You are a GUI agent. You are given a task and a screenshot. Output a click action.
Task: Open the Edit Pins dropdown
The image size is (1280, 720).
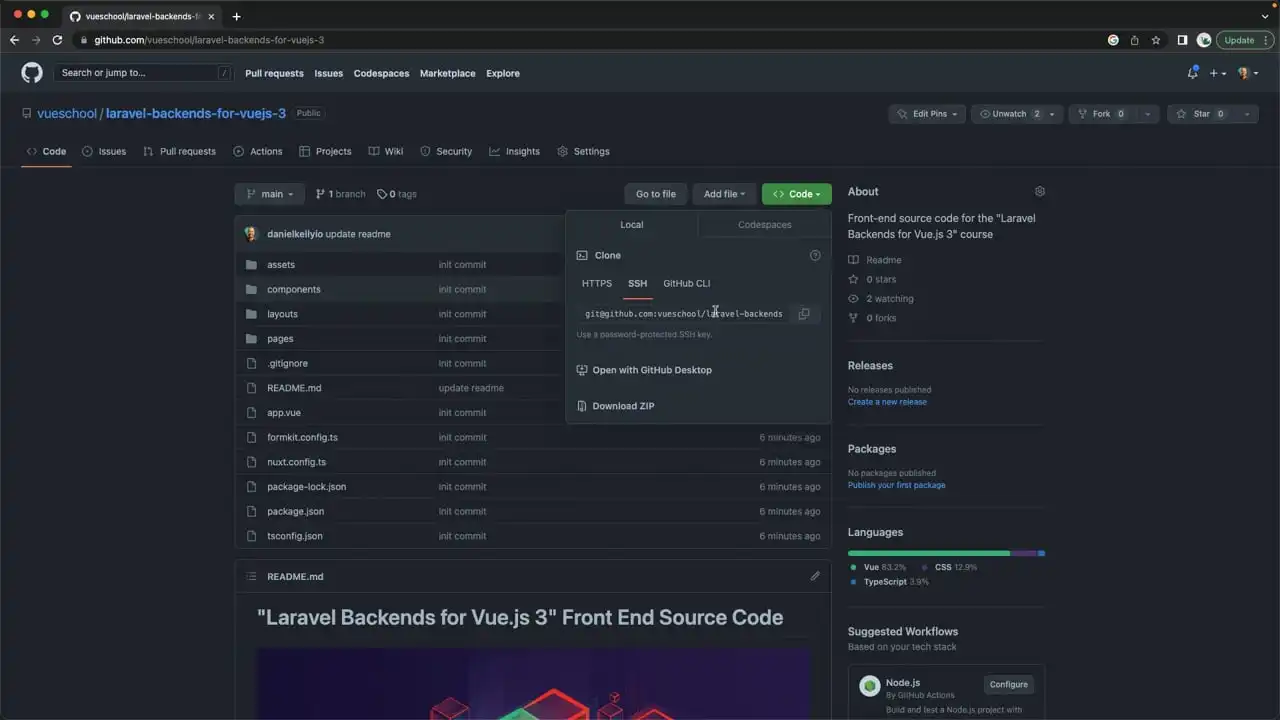(928, 114)
